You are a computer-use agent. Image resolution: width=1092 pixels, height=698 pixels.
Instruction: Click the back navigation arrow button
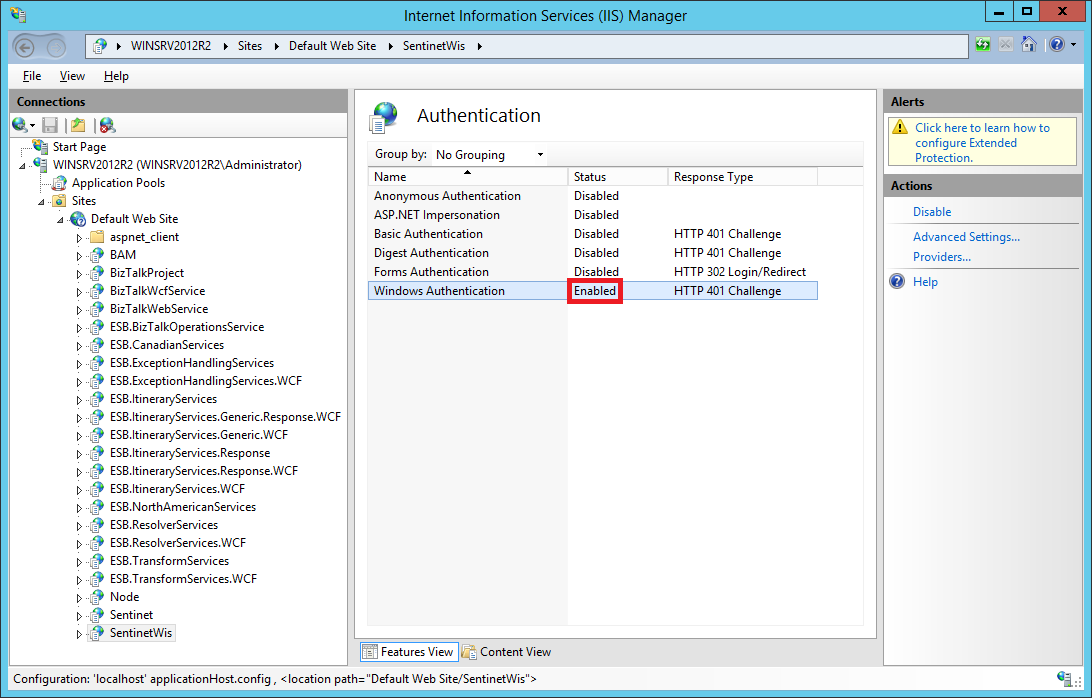[25, 47]
